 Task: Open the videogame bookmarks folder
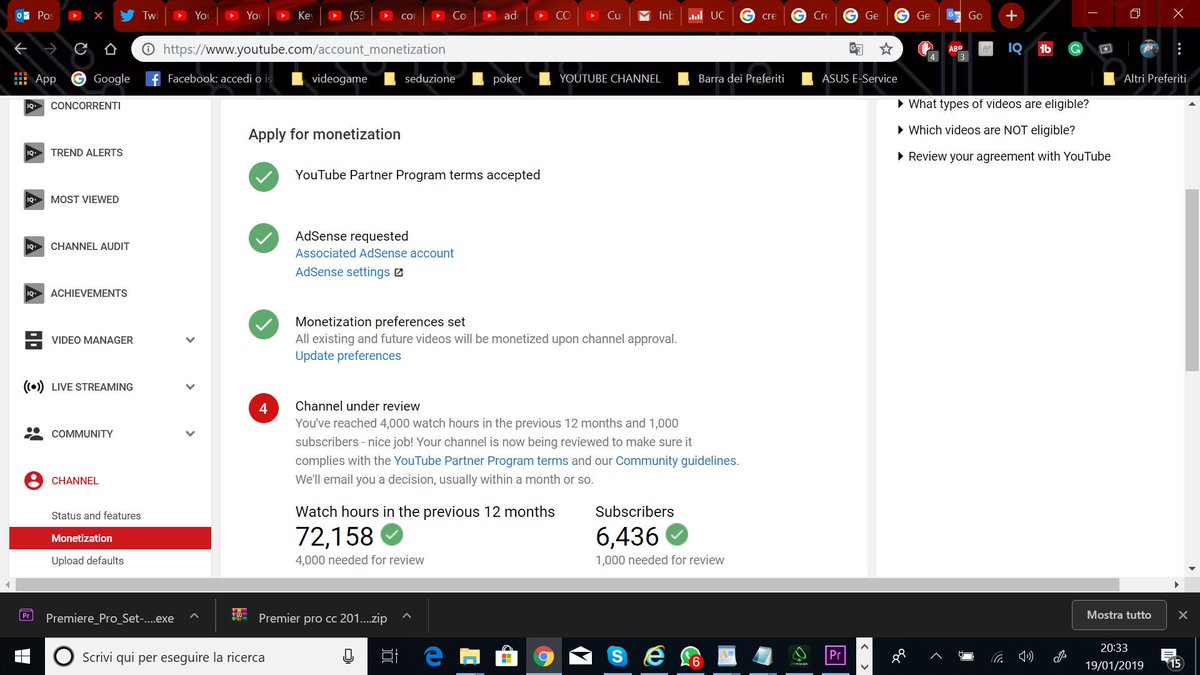click(x=330, y=79)
